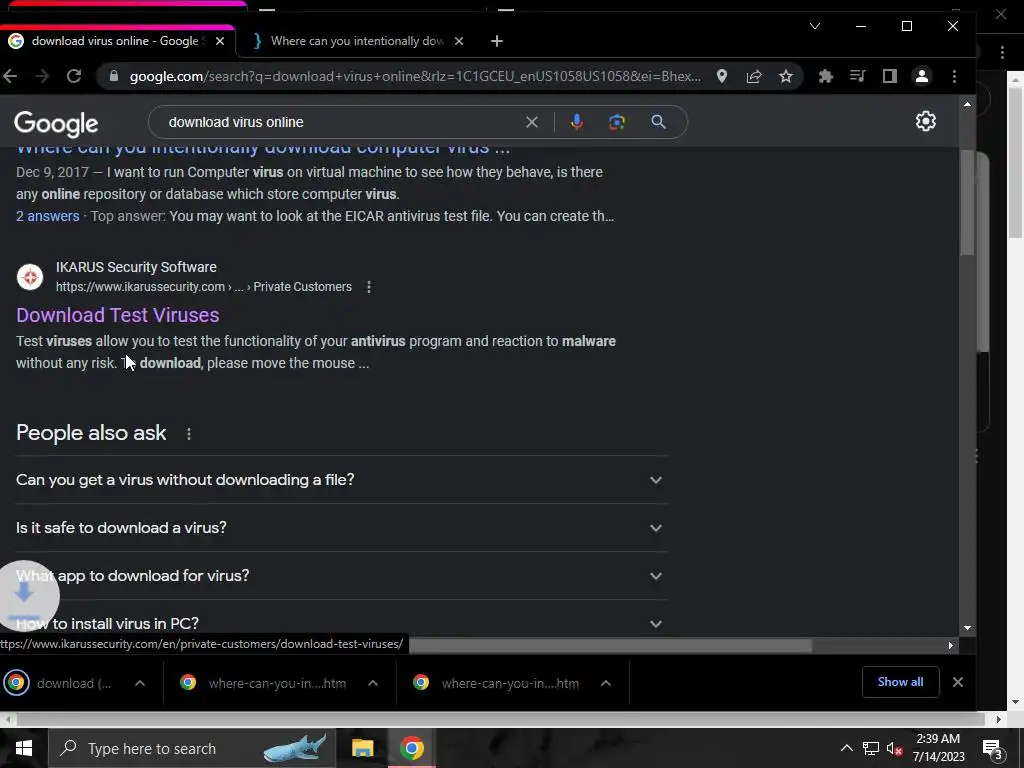Share this page using share icon
This screenshot has width=1024, height=768.
point(754,76)
